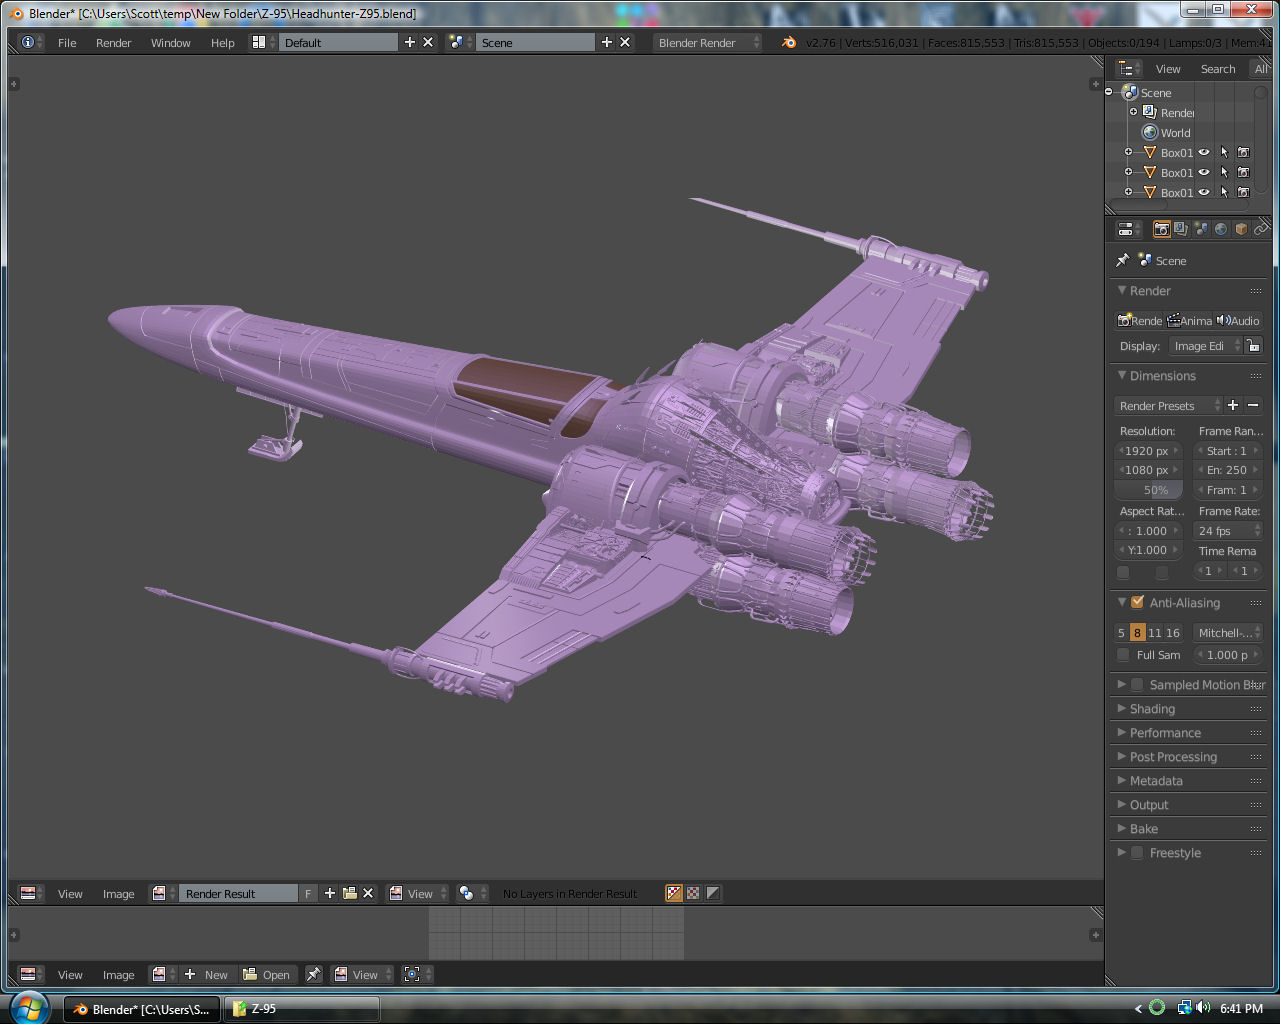Open the File menu
Image resolution: width=1280 pixels, height=1024 pixels.
click(67, 42)
